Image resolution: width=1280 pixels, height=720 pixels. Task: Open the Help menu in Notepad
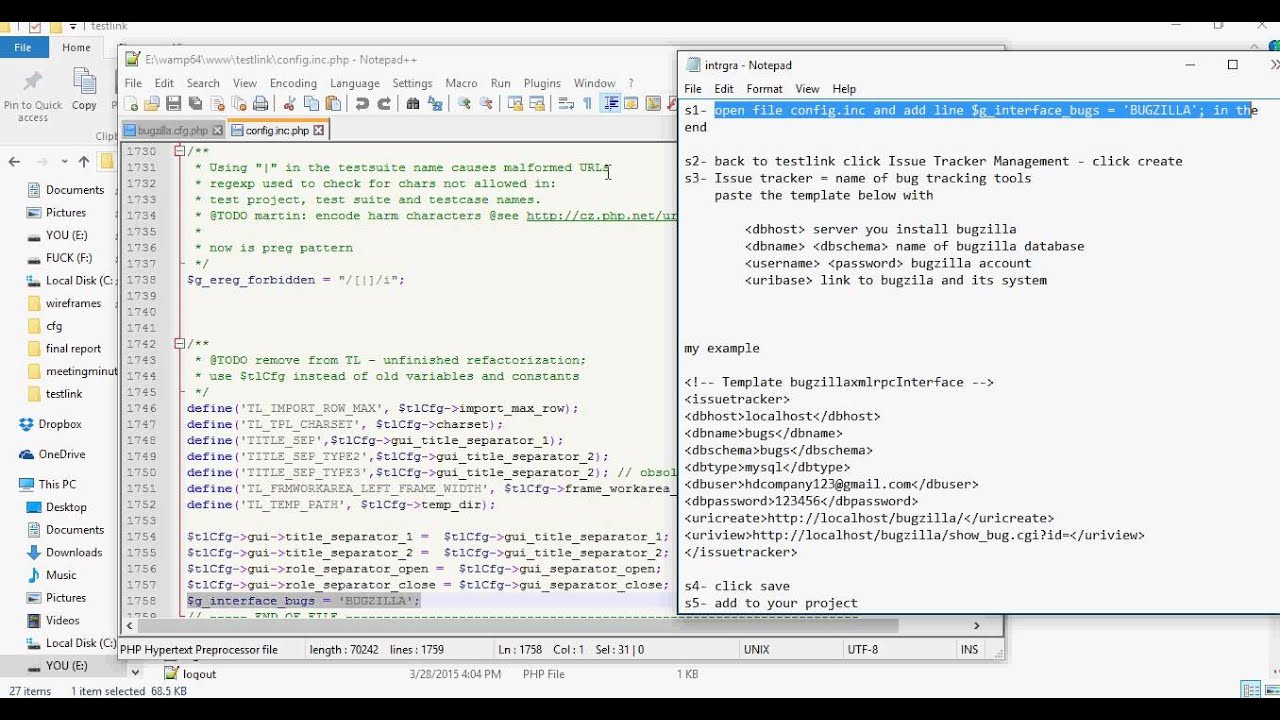(x=844, y=89)
